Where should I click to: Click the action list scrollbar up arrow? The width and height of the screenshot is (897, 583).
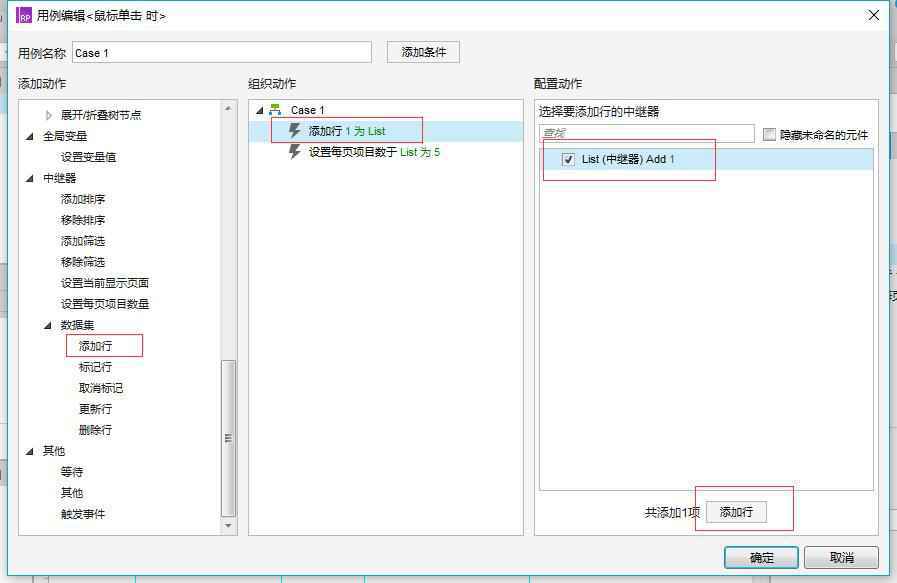(x=228, y=108)
